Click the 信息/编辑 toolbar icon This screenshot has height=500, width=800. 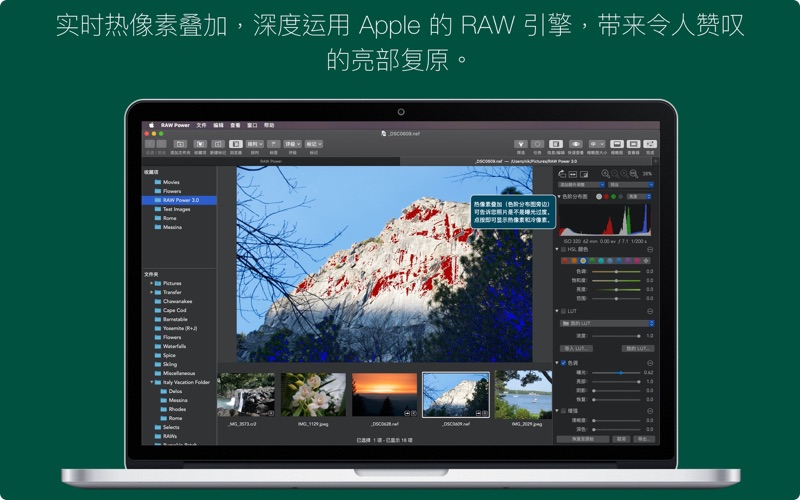[x=558, y=144]
